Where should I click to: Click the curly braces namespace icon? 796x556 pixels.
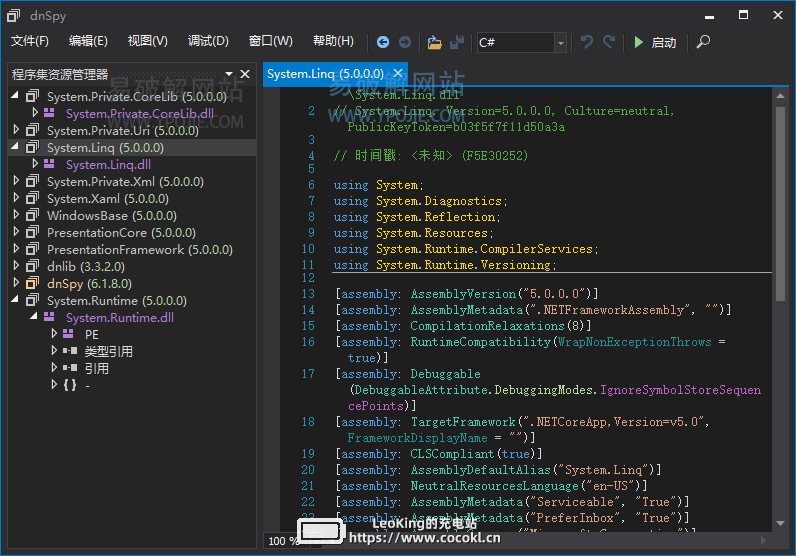(x=70, y=385)
